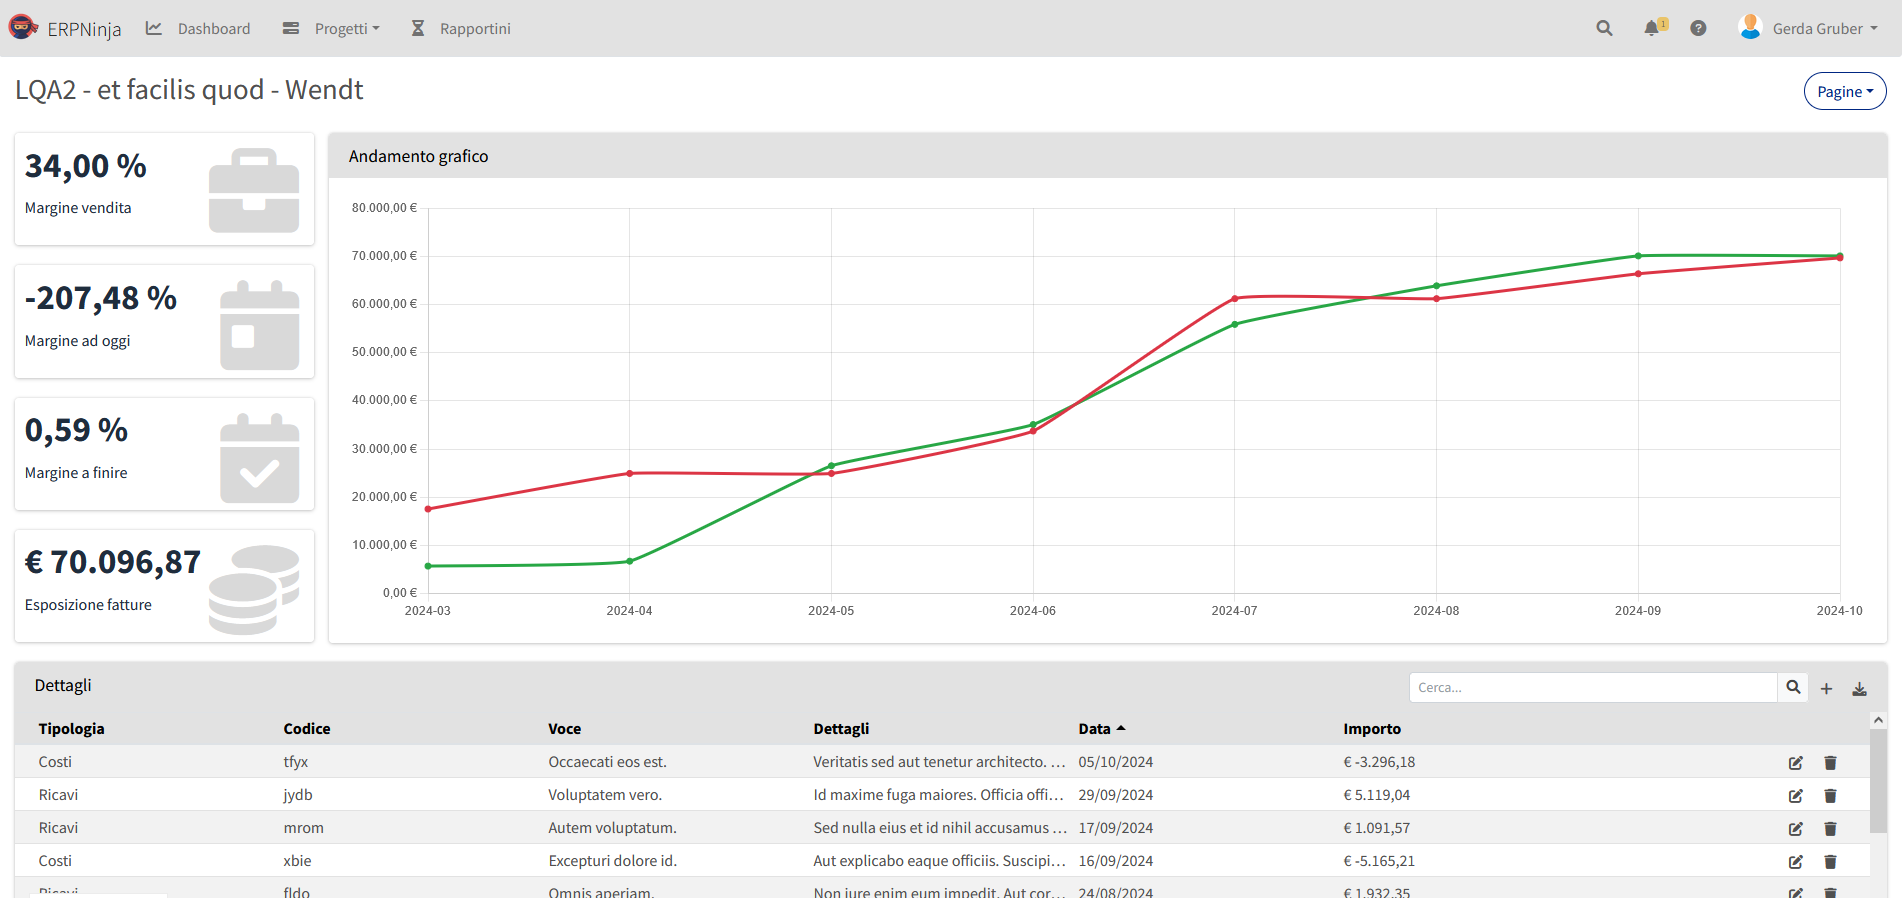Viewport: 1902px width, 898px height.
Task: Select the -207,48 % Margine ad oggi value
Action: [x=101, y=298]
